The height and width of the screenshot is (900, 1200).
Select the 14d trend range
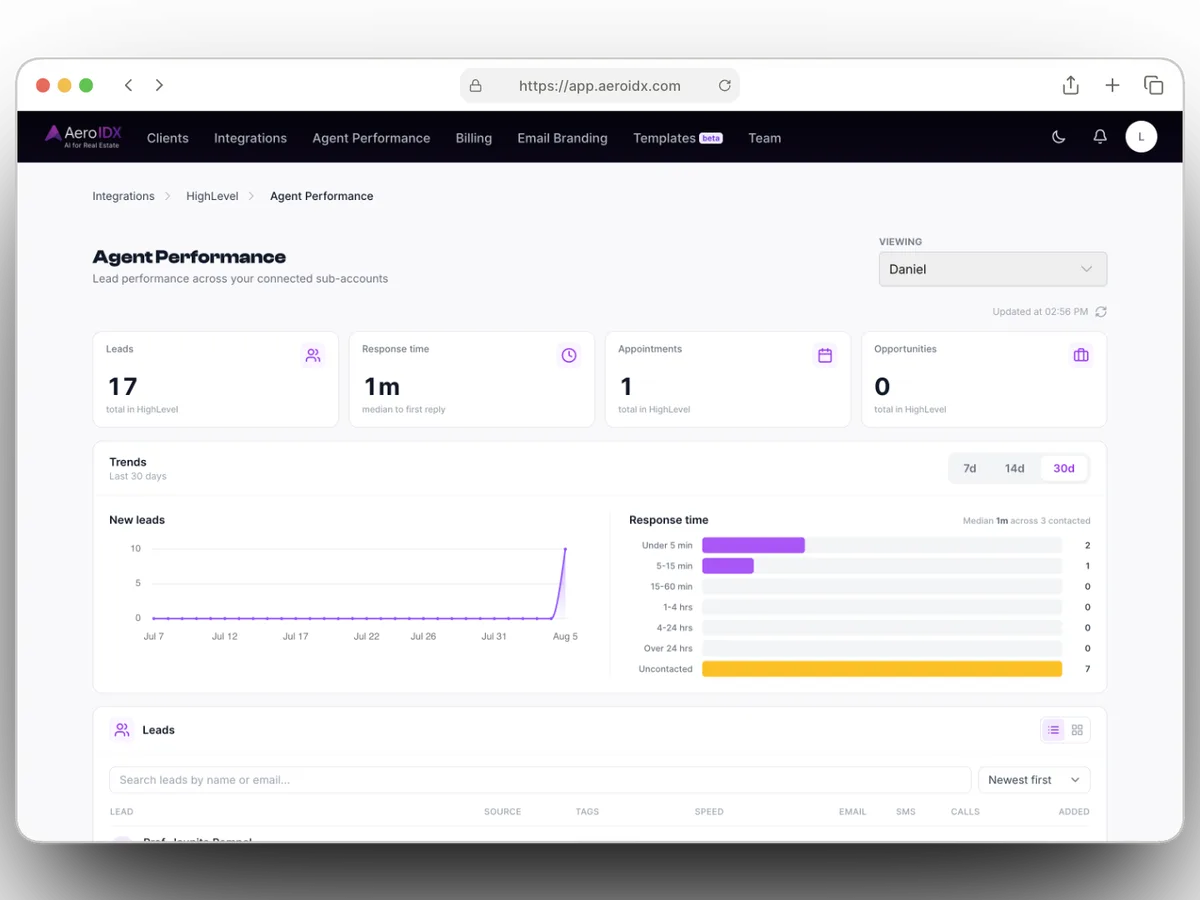point(1014,468)
